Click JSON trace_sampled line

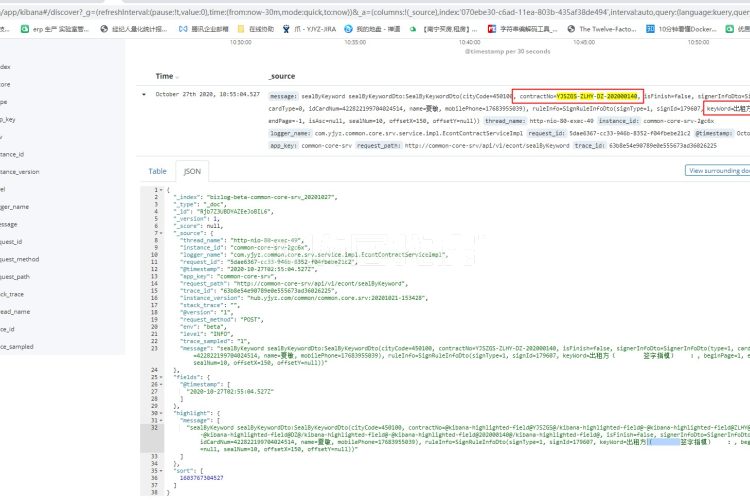[215, 341]
